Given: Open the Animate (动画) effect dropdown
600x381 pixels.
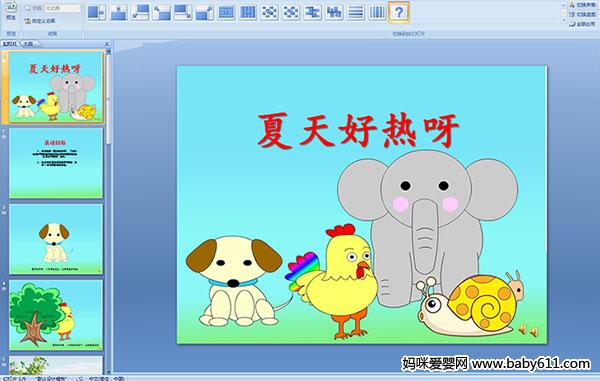Looking at the screenshot, I should (x=63, y=8).
